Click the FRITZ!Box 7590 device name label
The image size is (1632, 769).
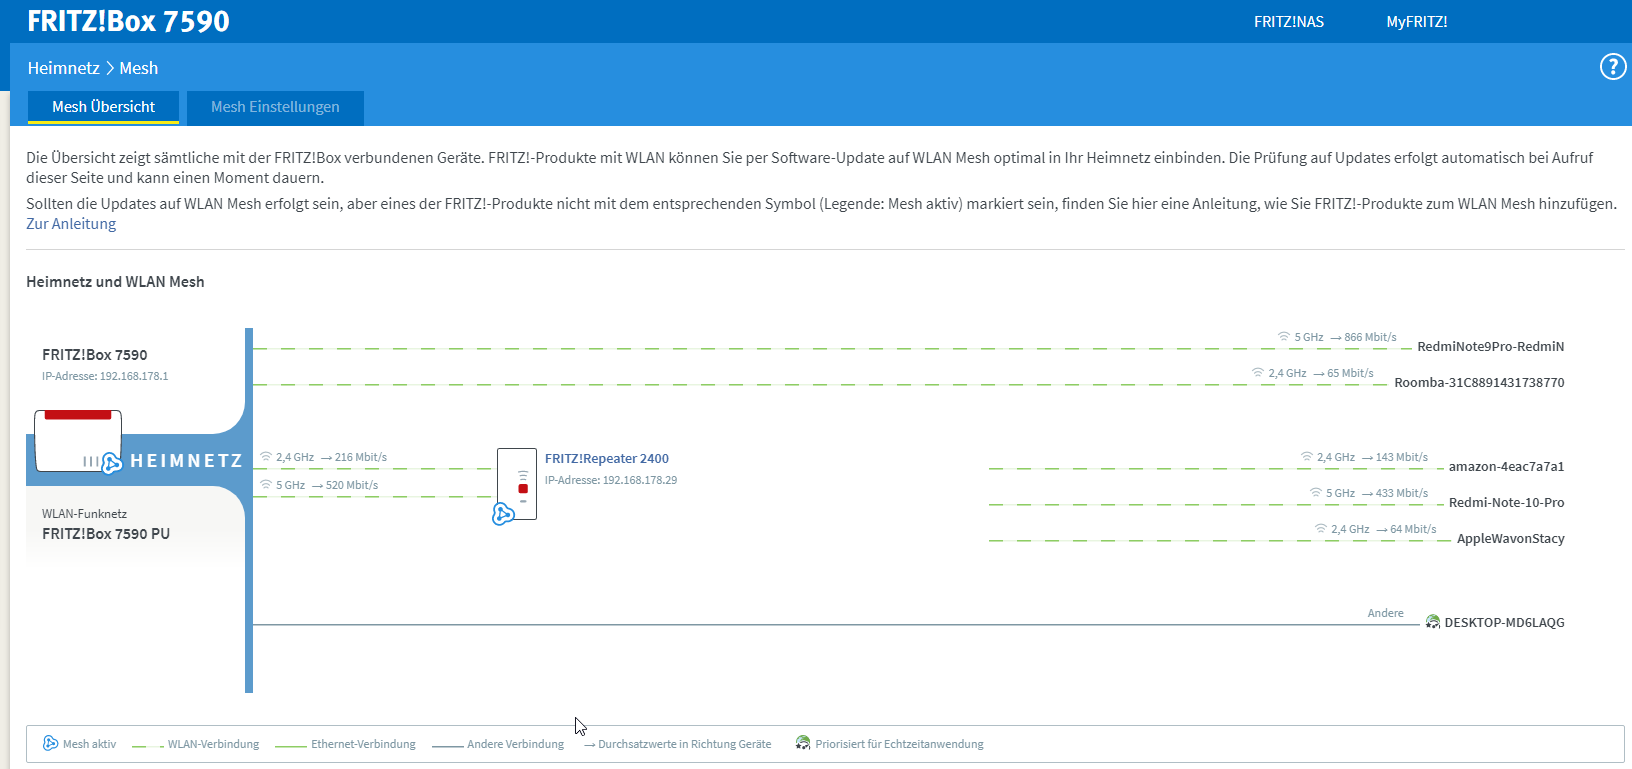tap(94, 355)
